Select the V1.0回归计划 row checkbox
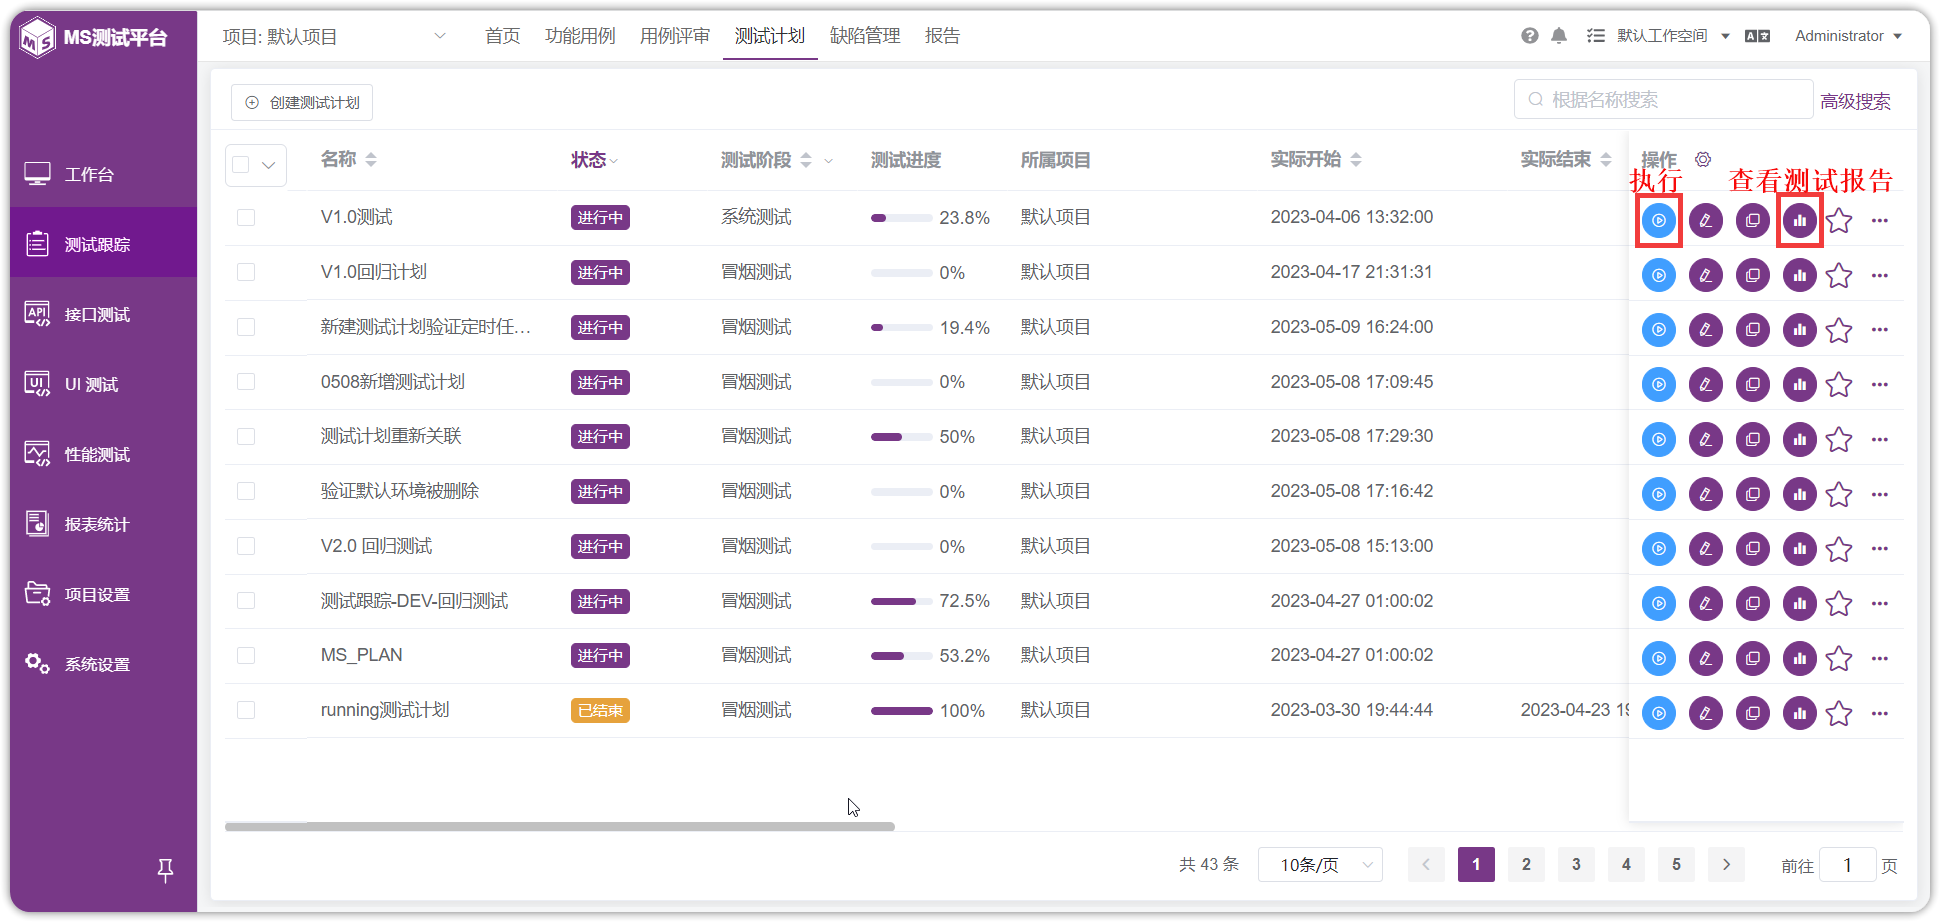The image size is (1940, 922). pyautogui.click(x=246, y=272)
